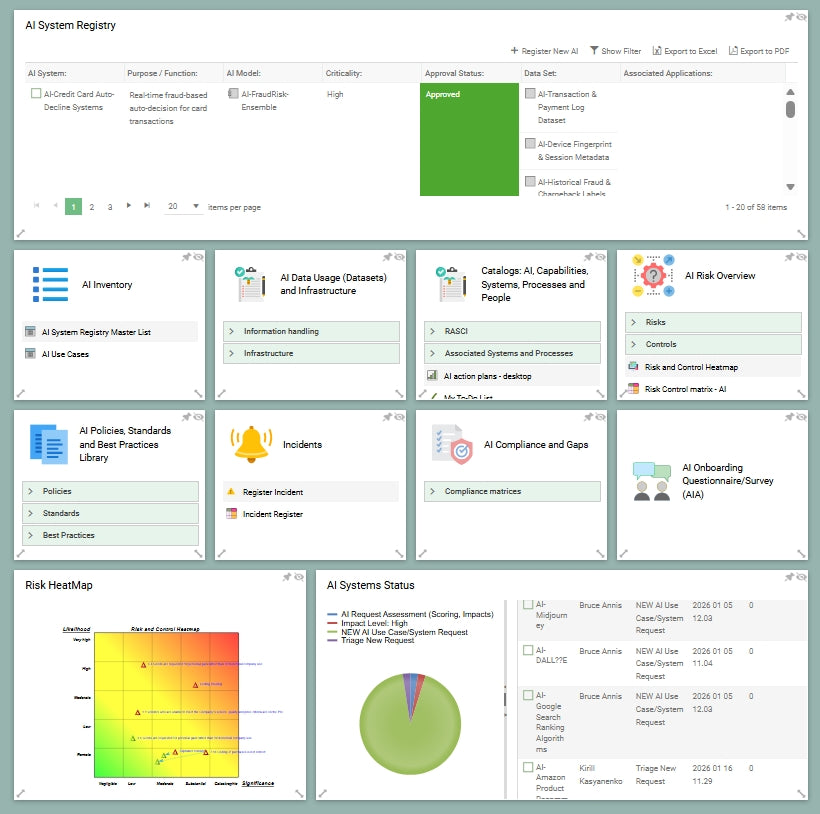
Task: Click Register New AI button
Action: tap(544, 51)
